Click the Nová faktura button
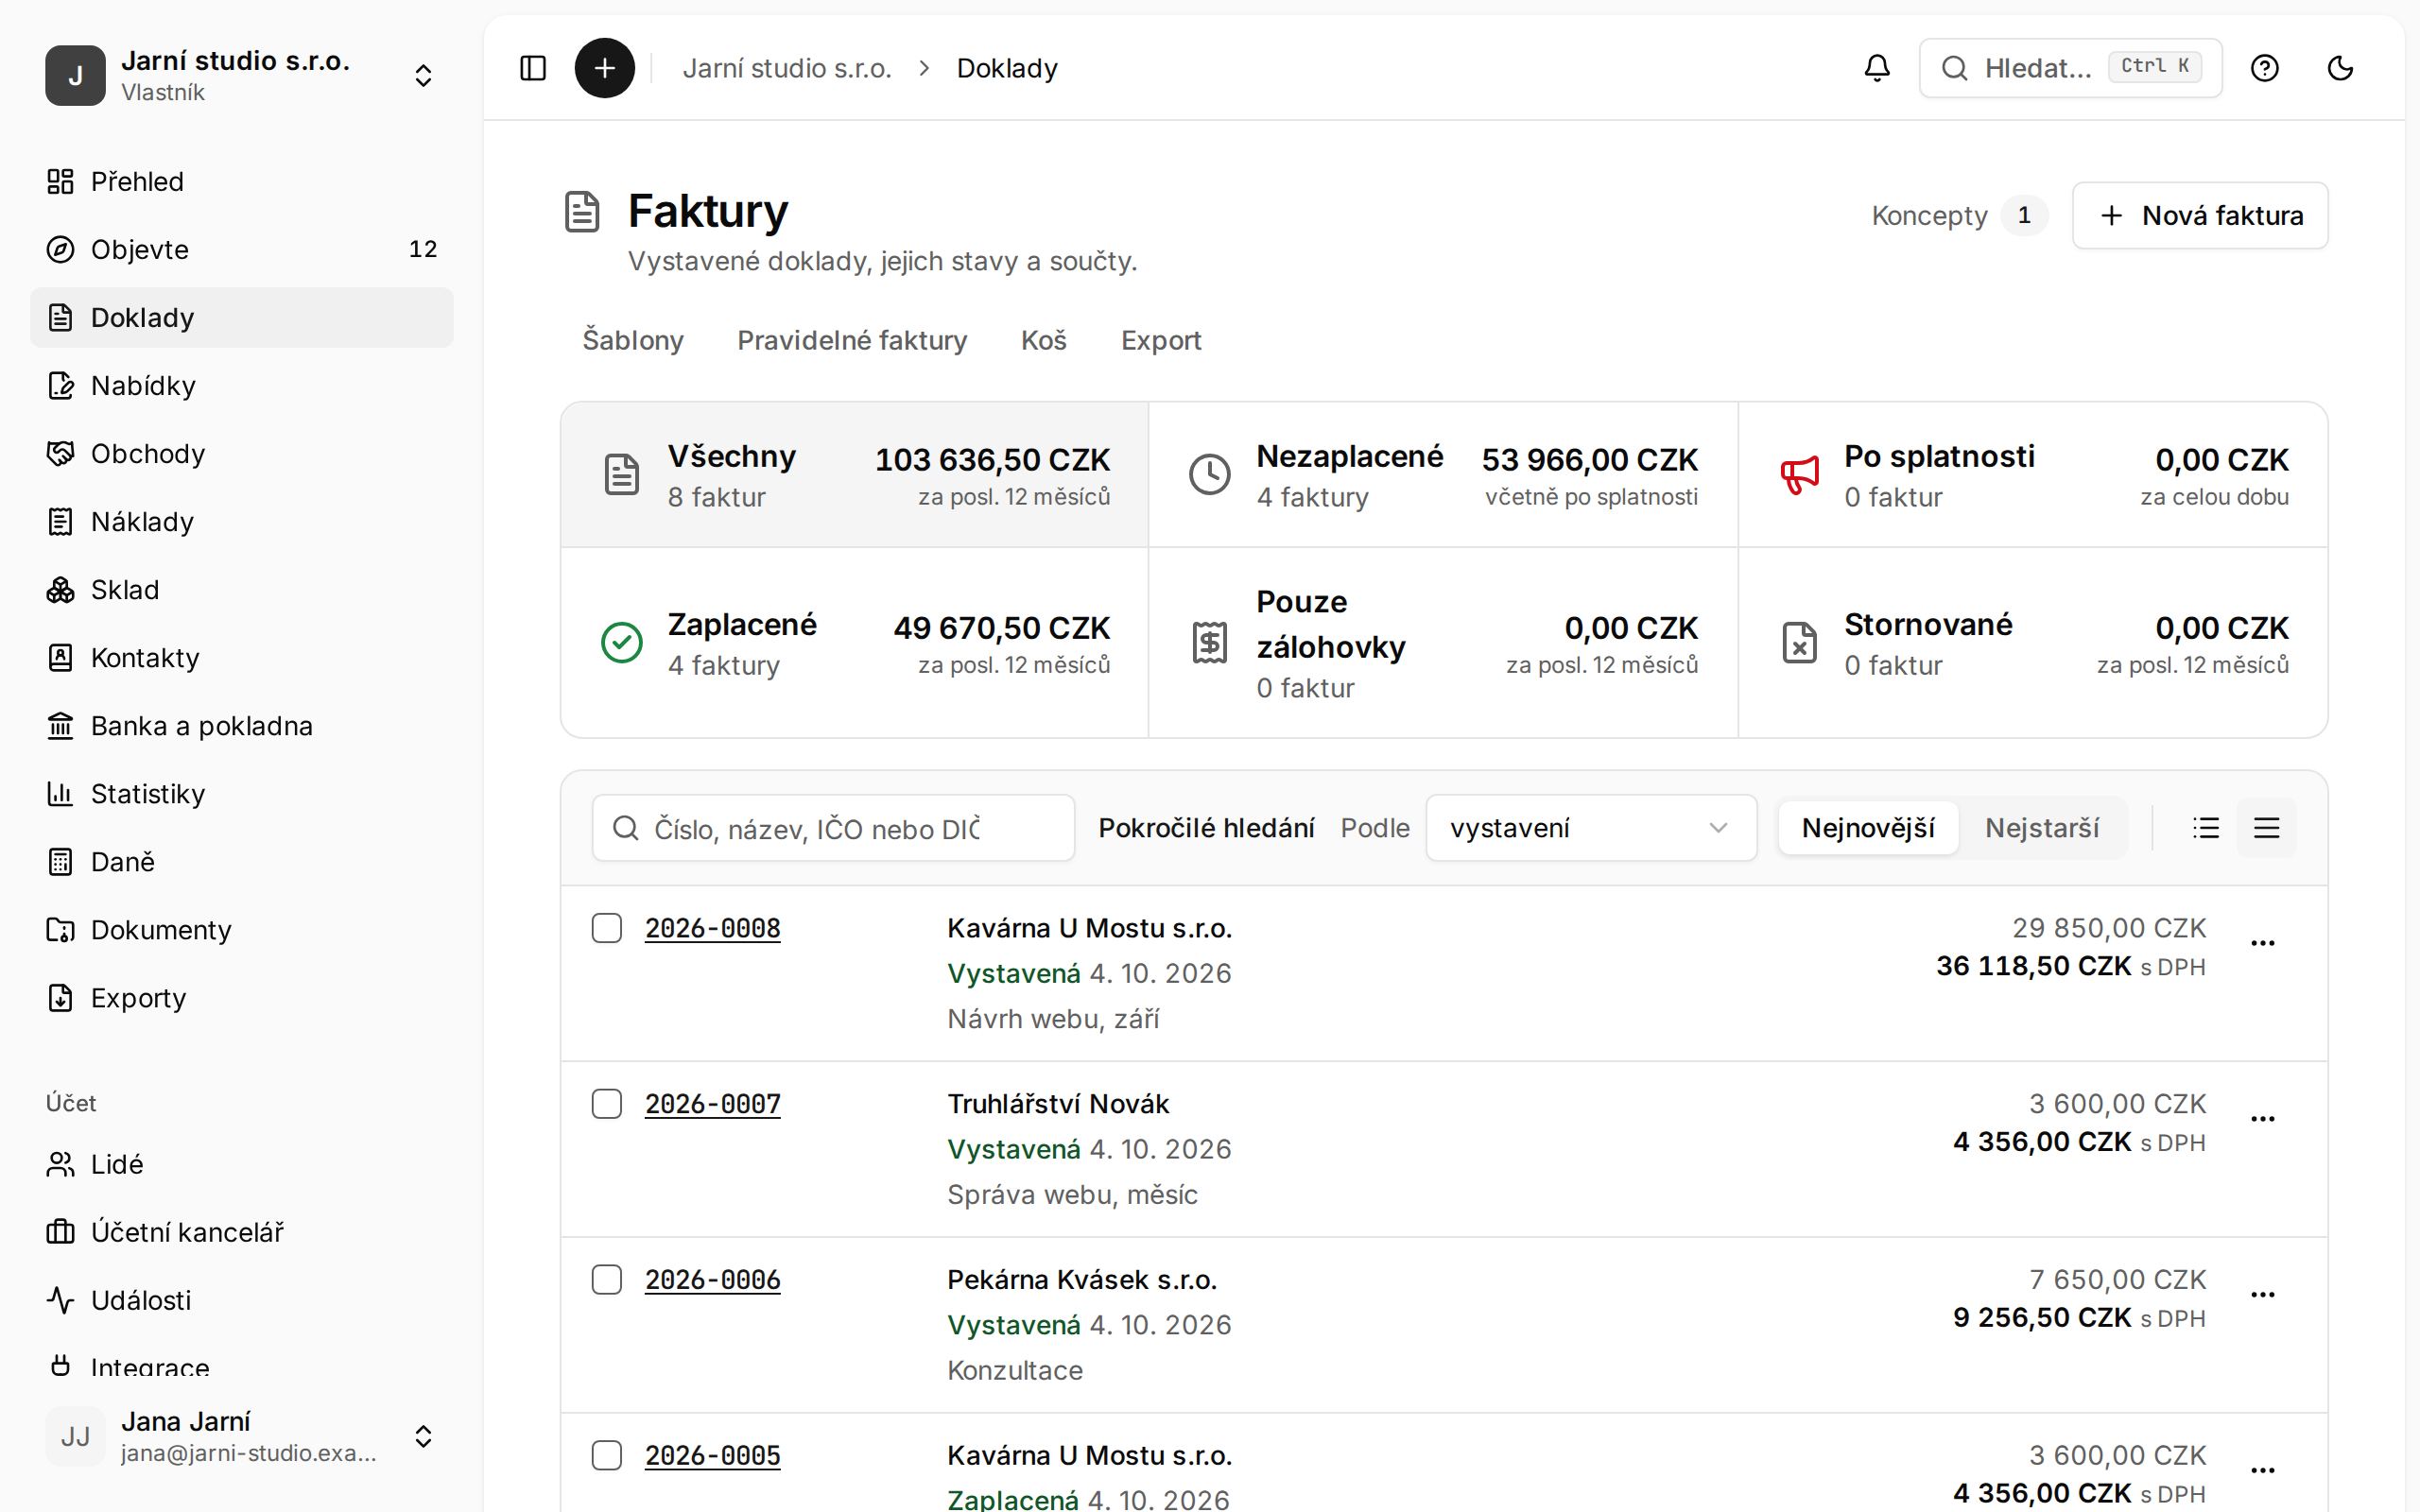Viewport: 2420px width, 1512px height. [2200, 215]
